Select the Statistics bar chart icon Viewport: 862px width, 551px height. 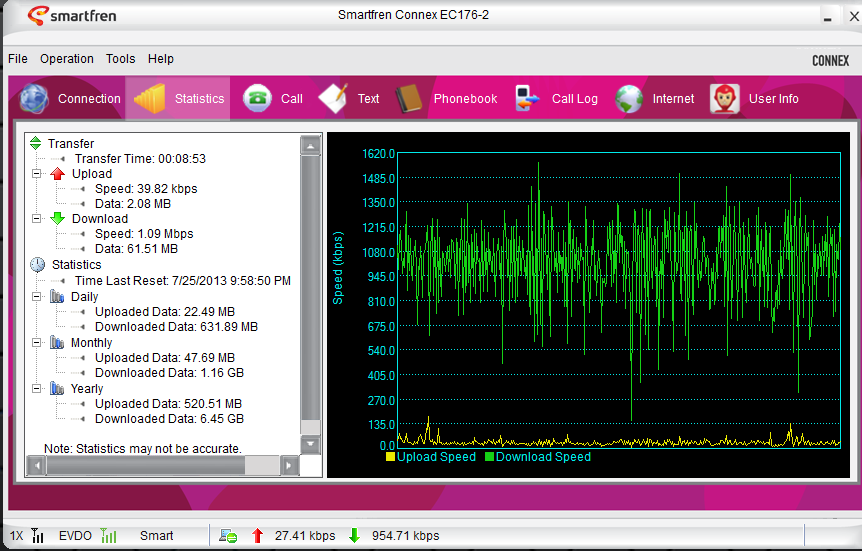pos(150,98)
